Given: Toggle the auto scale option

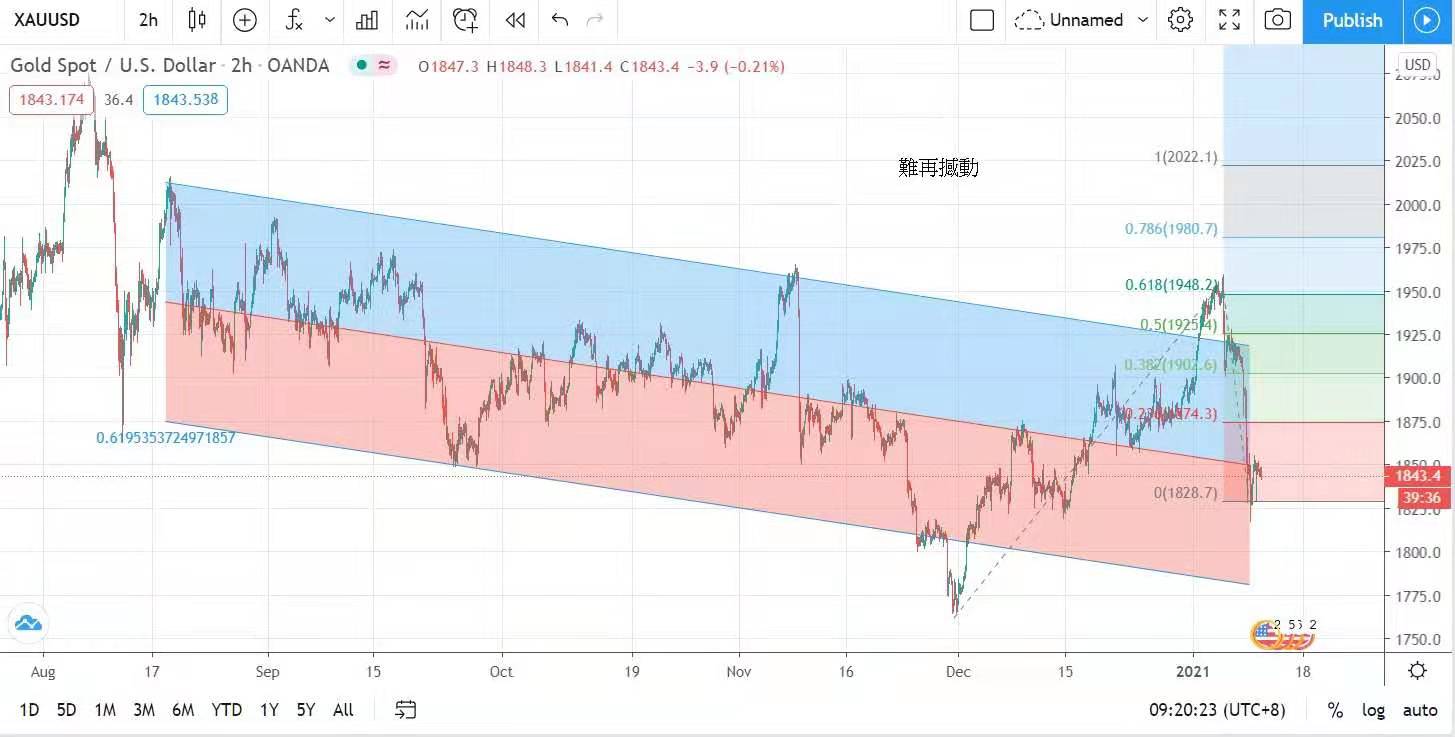Looking at the screenshot, I should click(1420, 710).
